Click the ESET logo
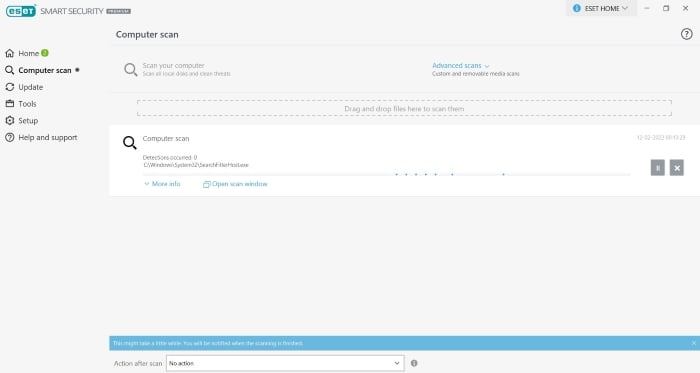 coord(21,11)
